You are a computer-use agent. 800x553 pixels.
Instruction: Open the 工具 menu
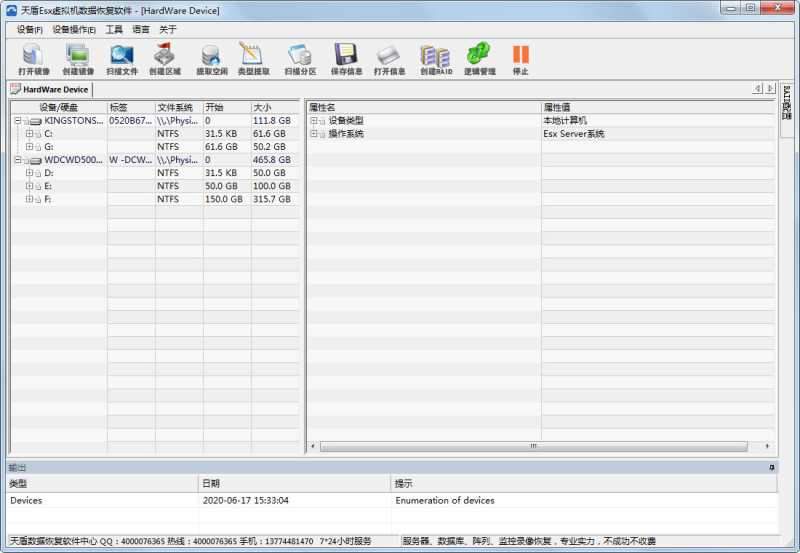click(114, 29)
